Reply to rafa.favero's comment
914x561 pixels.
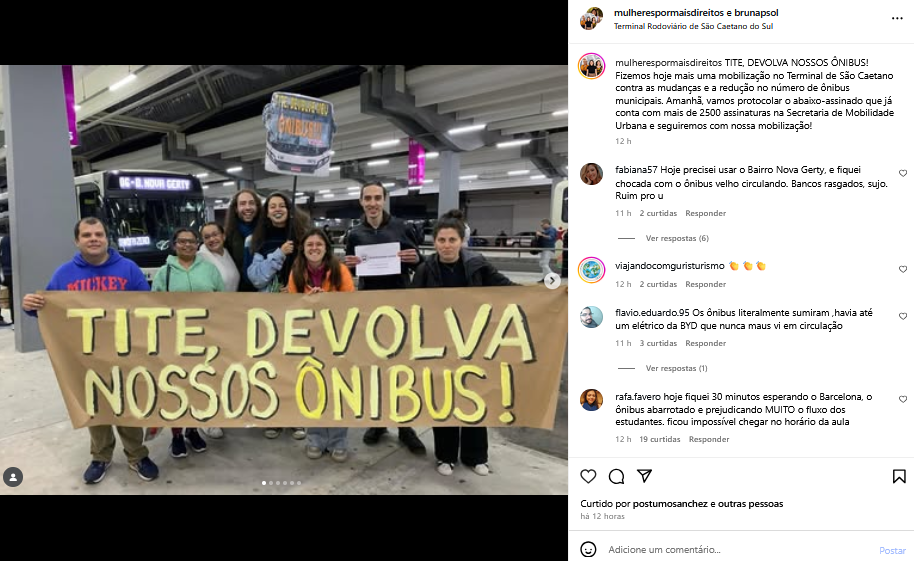(709, 439)
